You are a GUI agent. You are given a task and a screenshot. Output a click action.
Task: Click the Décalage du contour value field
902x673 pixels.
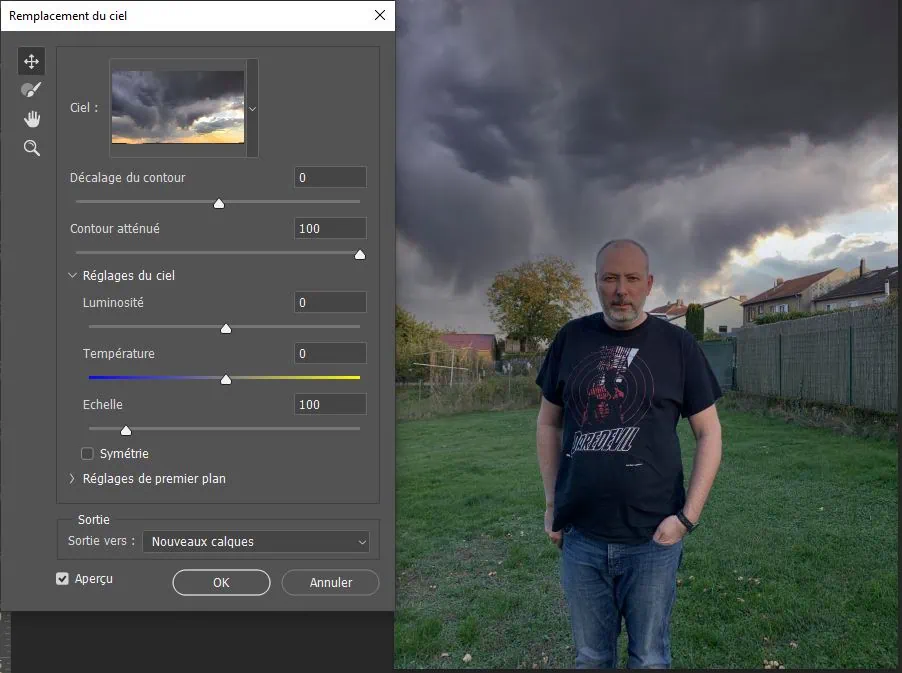point(330,178)
